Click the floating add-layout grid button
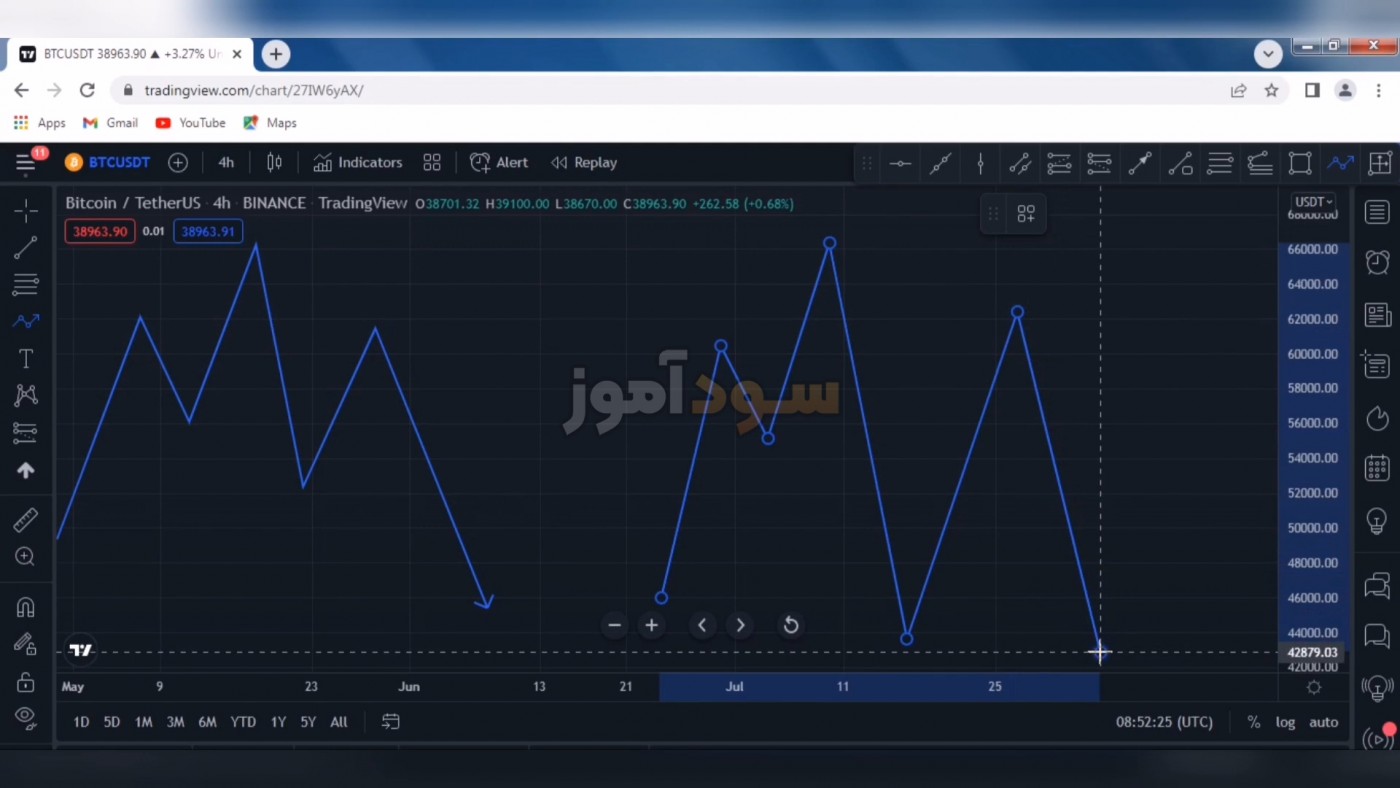This screenshot has width=1400, height=788. click(x=1026, y=213)
